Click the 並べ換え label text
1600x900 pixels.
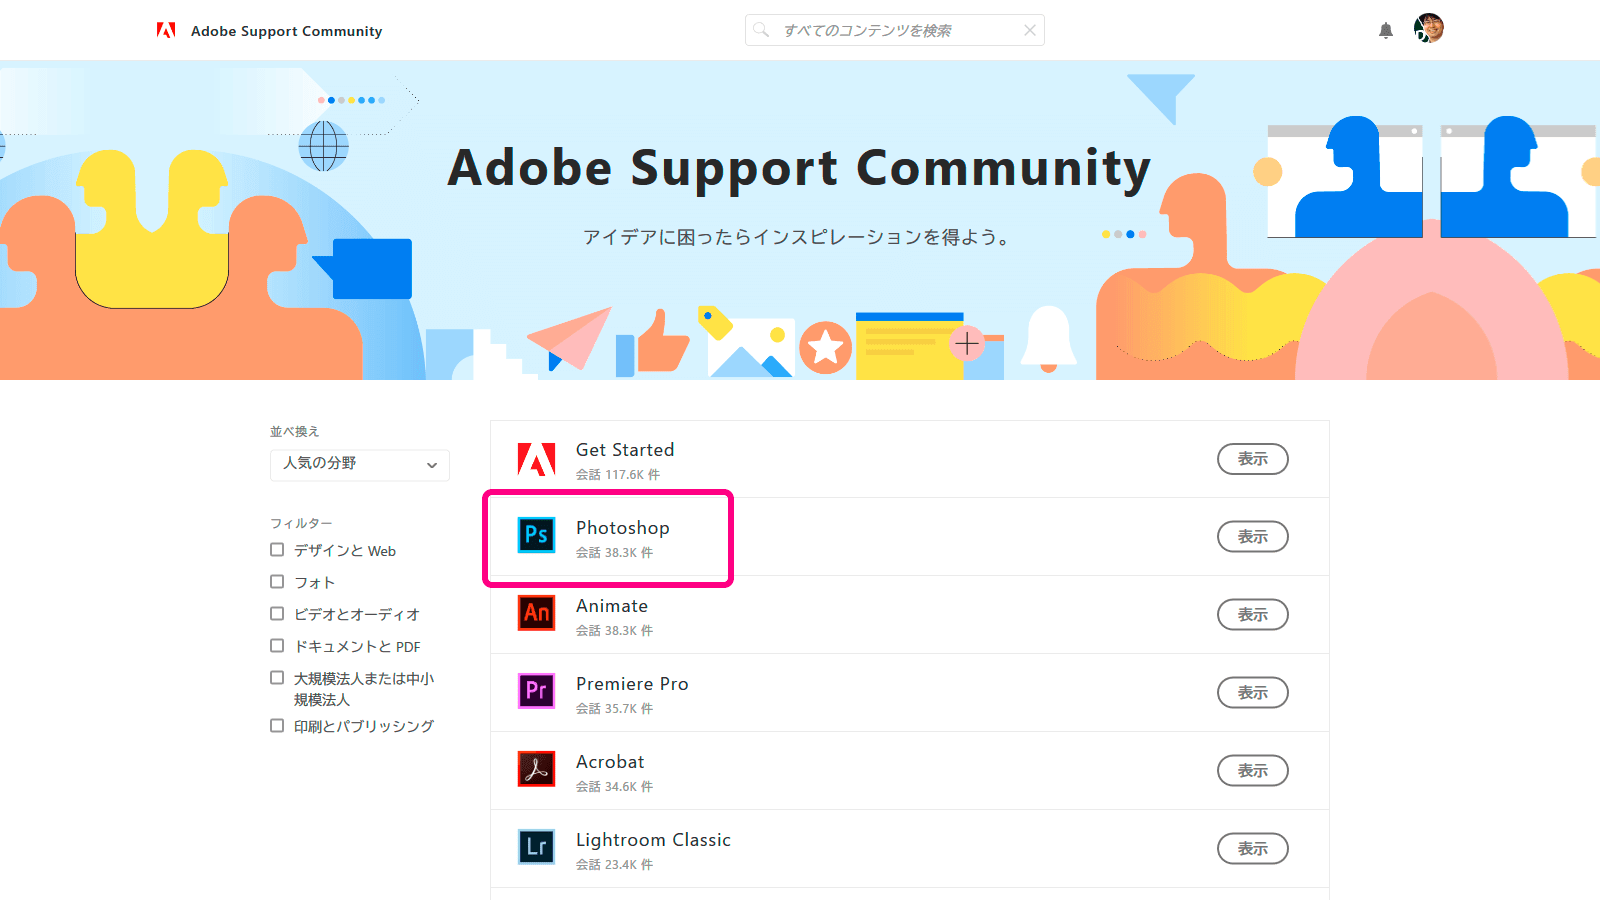[294, 431]
